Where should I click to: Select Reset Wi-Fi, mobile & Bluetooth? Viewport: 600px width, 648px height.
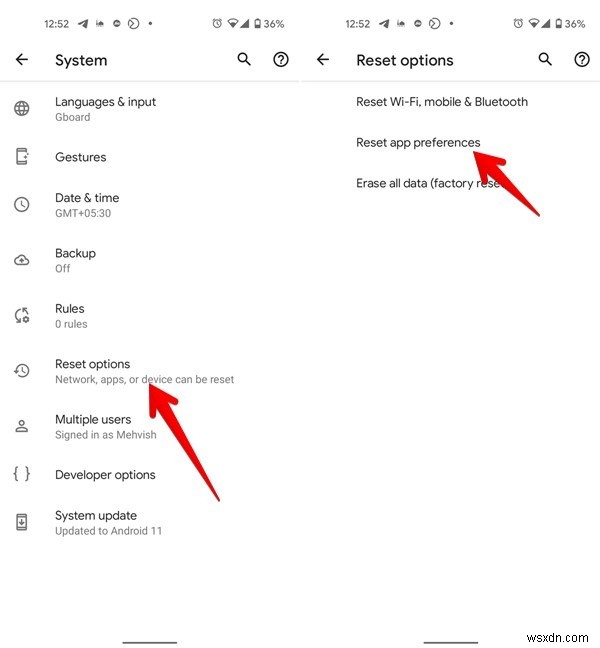(450, 102)
